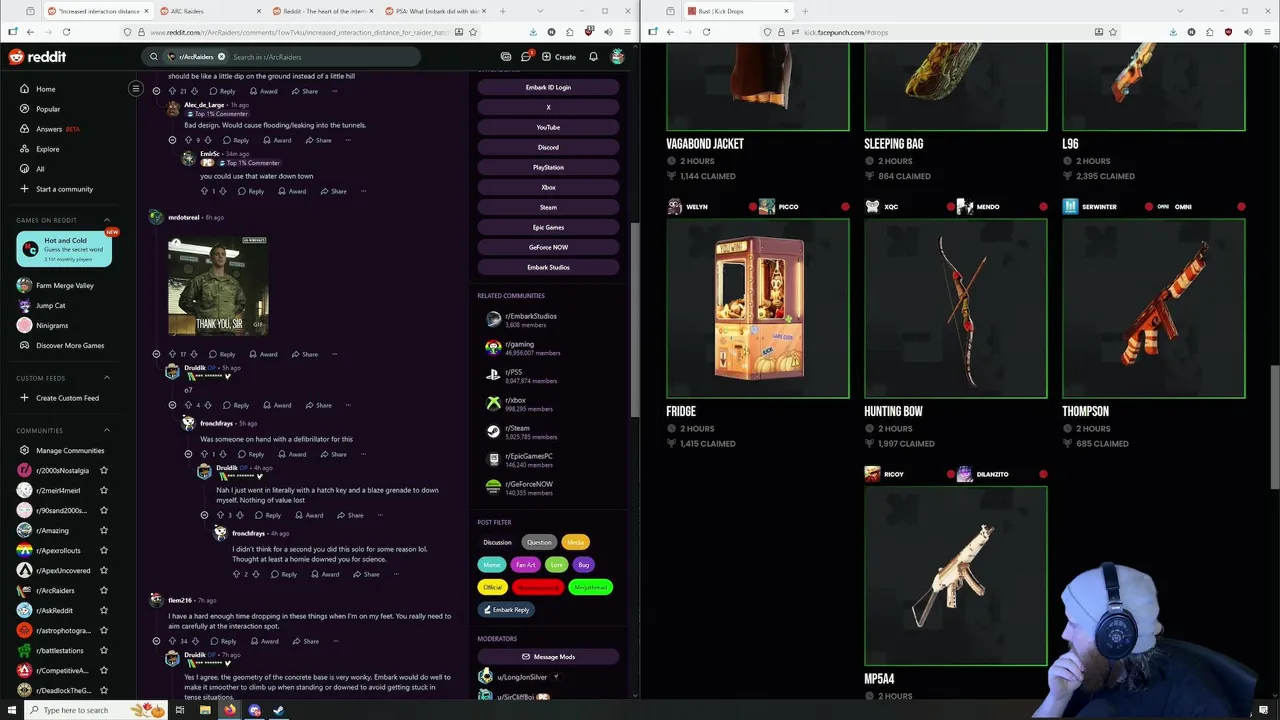
Task: Favorite r/2meirl4meirl with star
Action: [x=104, y=490]
